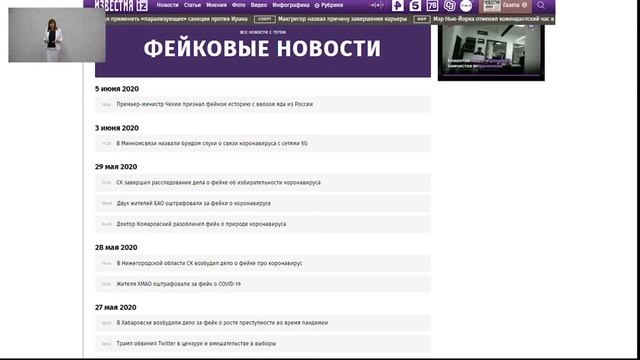640x360 pixels.
Task: Open article about Хабаровск crime growth fake
Action: click(263, 323)
